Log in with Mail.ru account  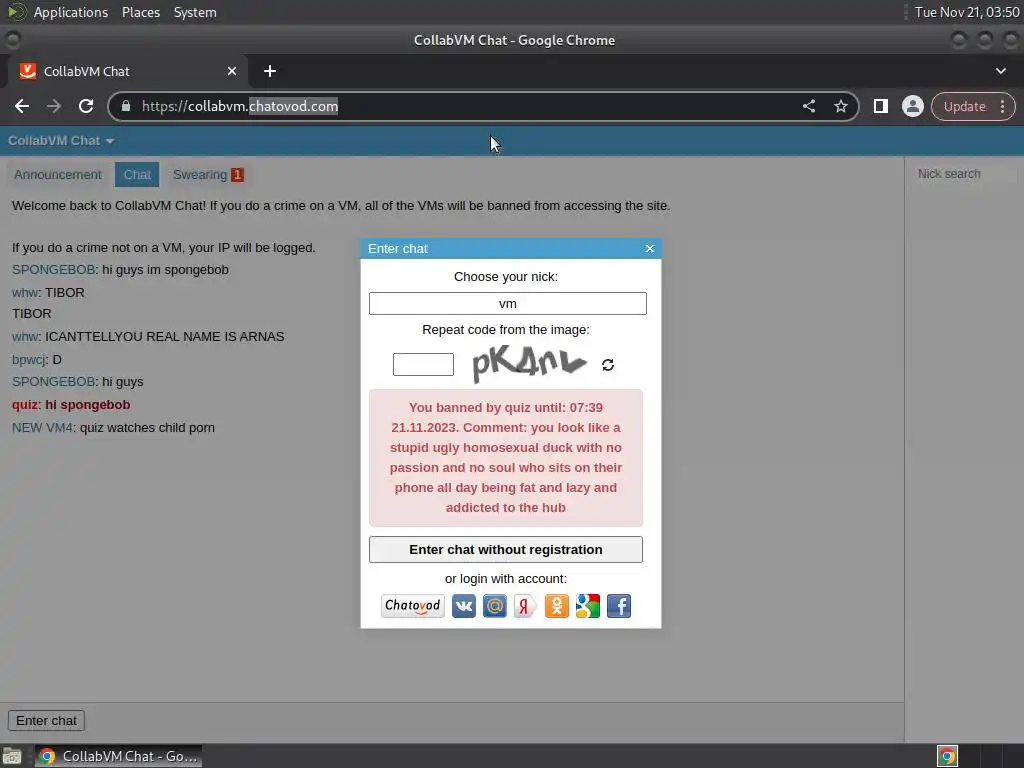(494, 606)
